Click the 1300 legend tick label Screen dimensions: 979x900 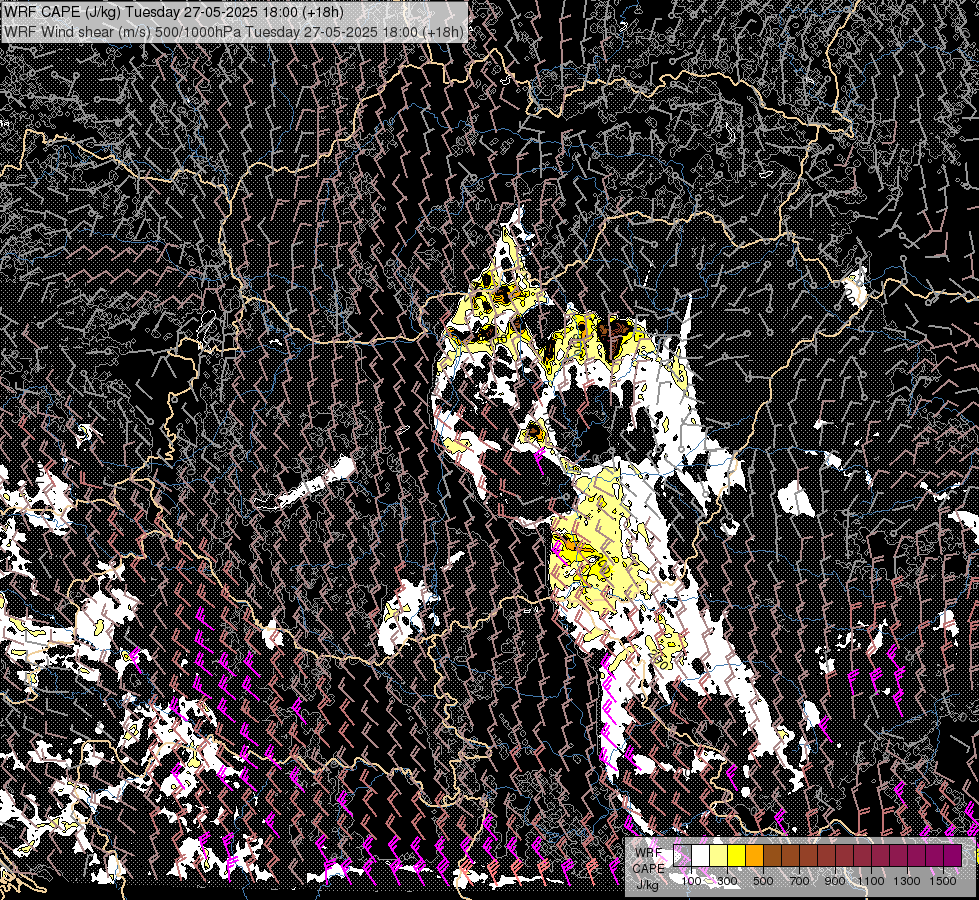tap(907, 881)
